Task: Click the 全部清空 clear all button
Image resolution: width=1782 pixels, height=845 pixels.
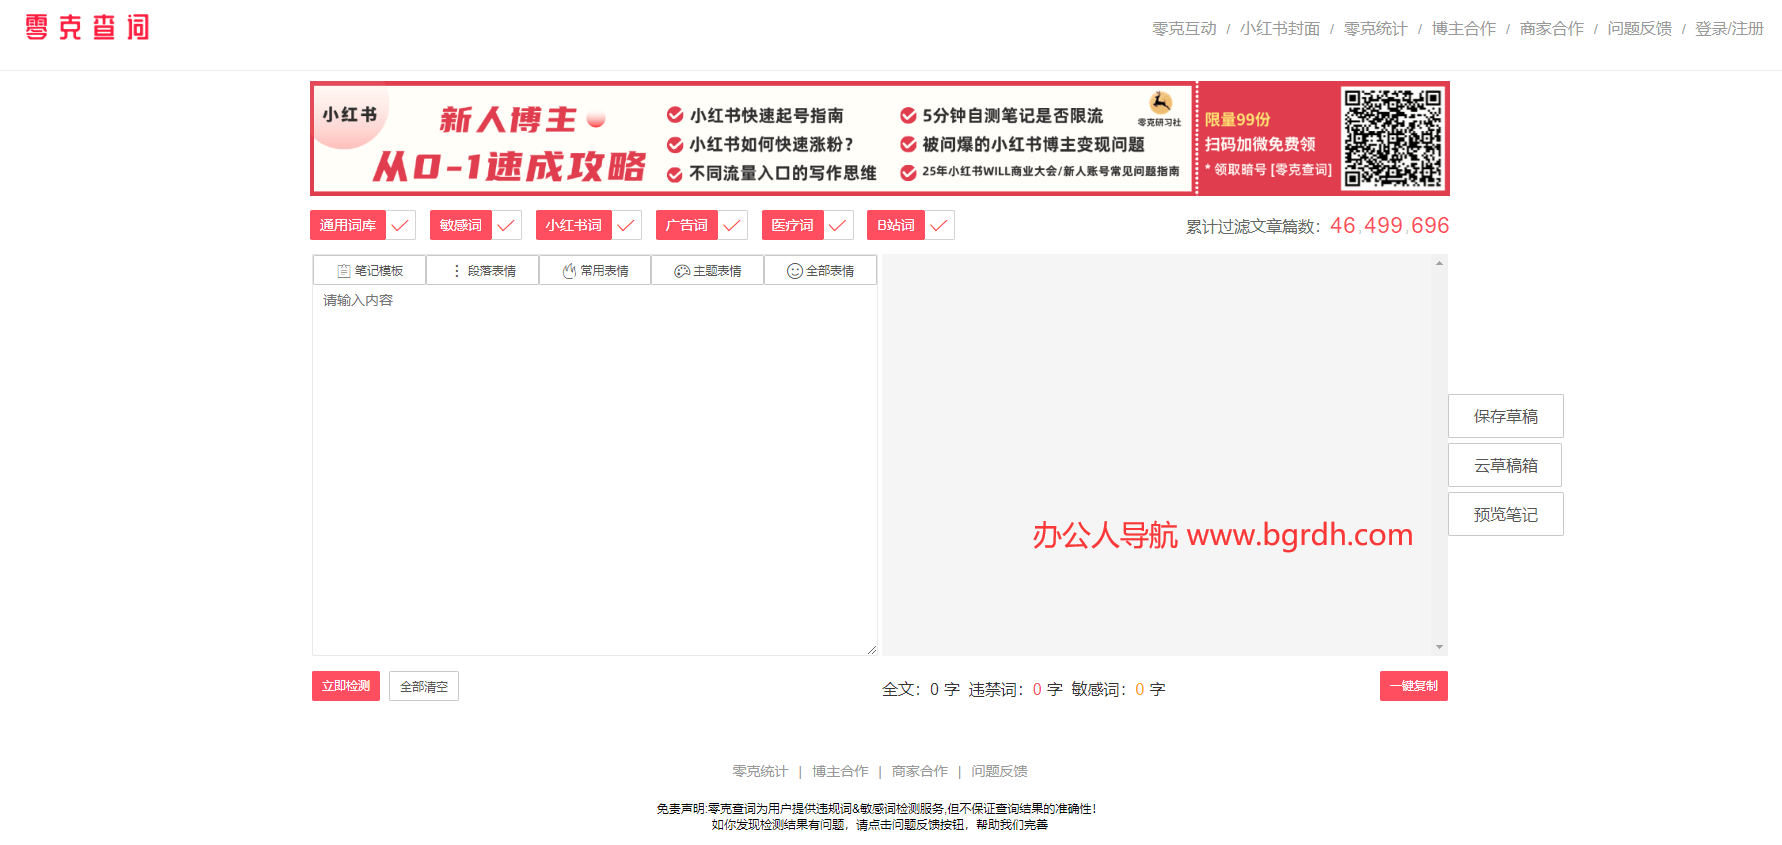Action: click(424, 686)
